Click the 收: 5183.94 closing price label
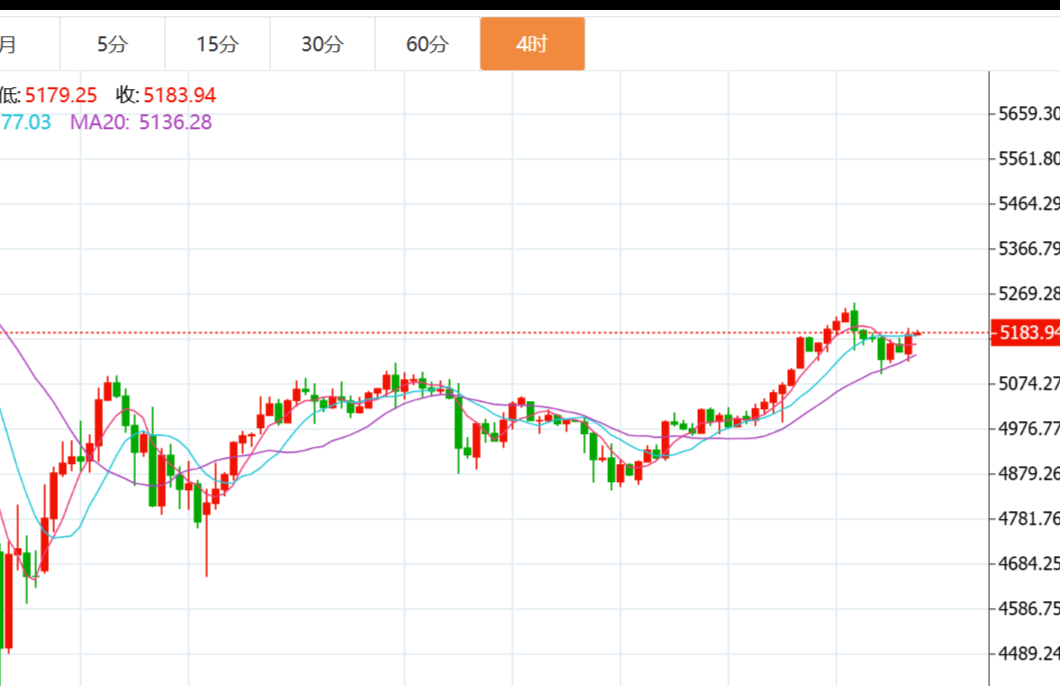 coord(166,95)
